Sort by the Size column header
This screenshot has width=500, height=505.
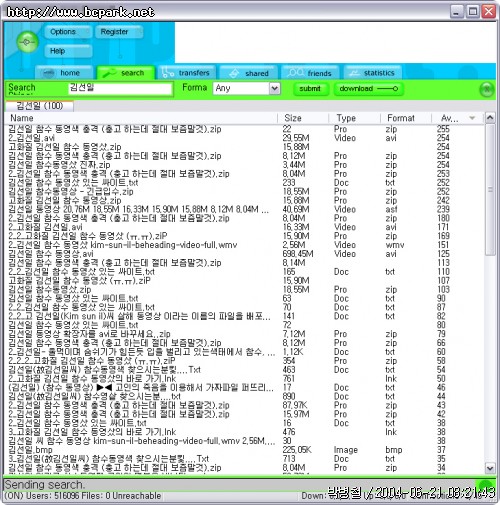303,118
